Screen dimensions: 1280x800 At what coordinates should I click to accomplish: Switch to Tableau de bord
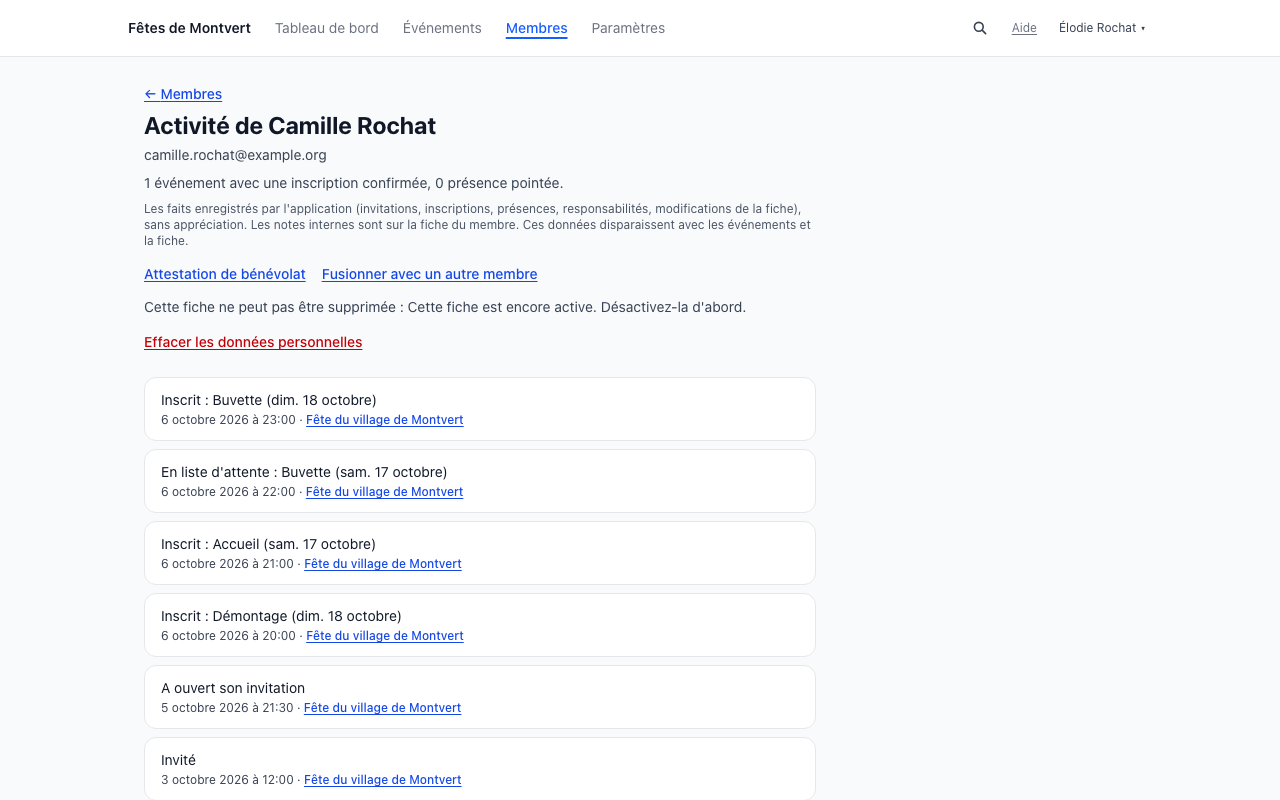coord(327,28)
